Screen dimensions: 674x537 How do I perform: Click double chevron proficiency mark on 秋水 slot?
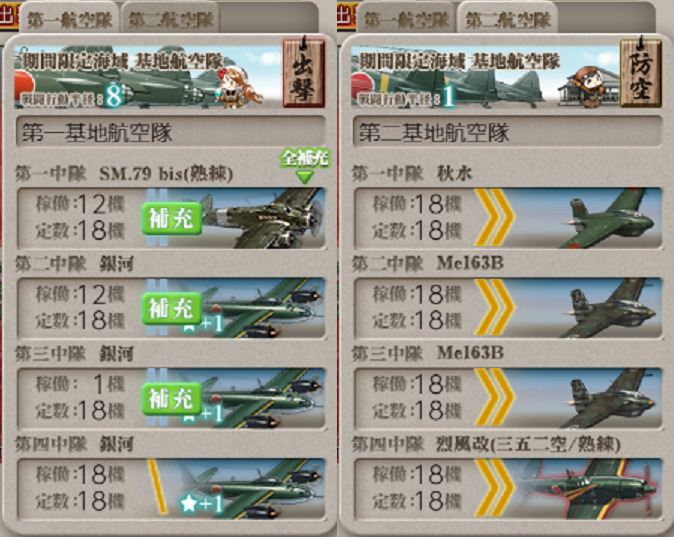[493, 218]
